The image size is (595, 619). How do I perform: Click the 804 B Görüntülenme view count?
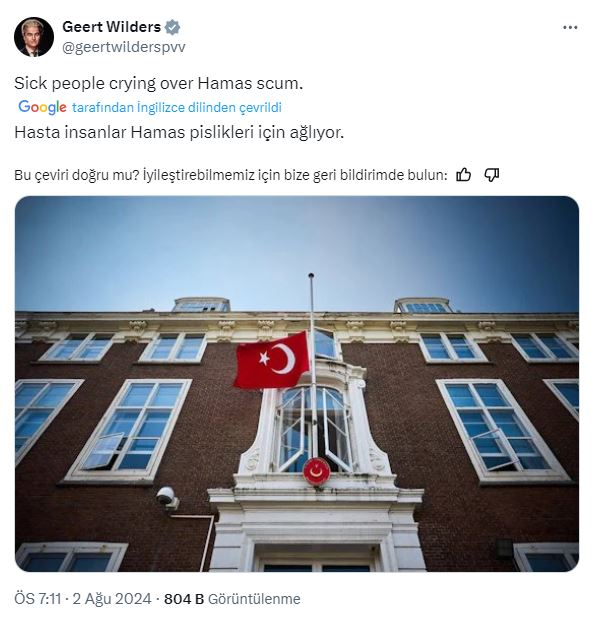232,599
